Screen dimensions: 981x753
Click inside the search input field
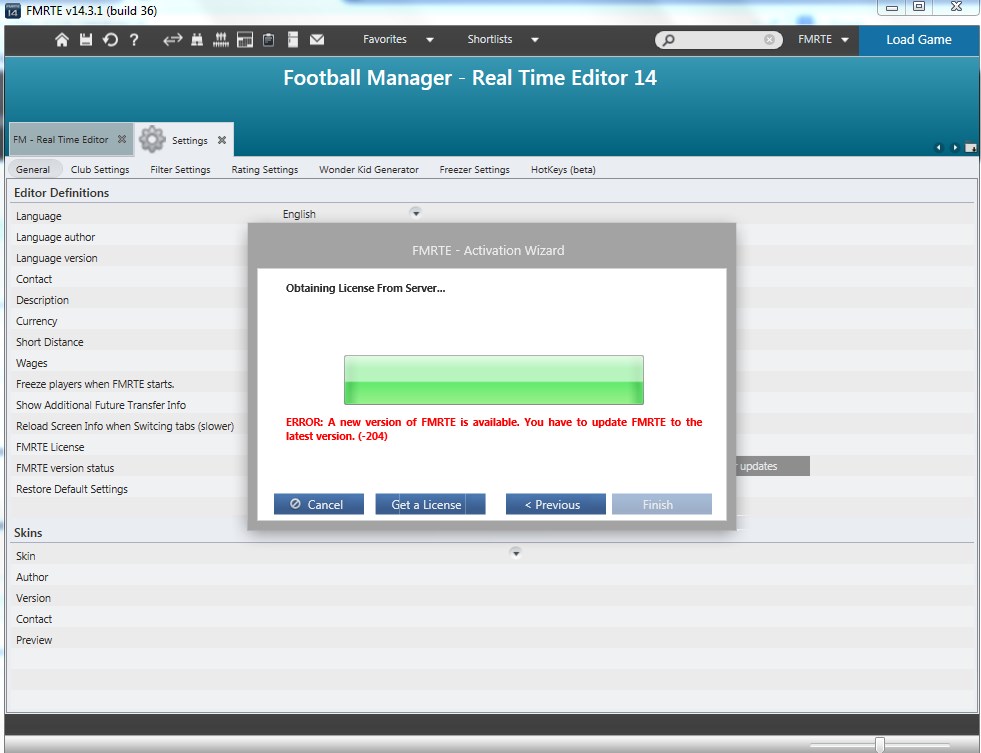click(719, 40)
